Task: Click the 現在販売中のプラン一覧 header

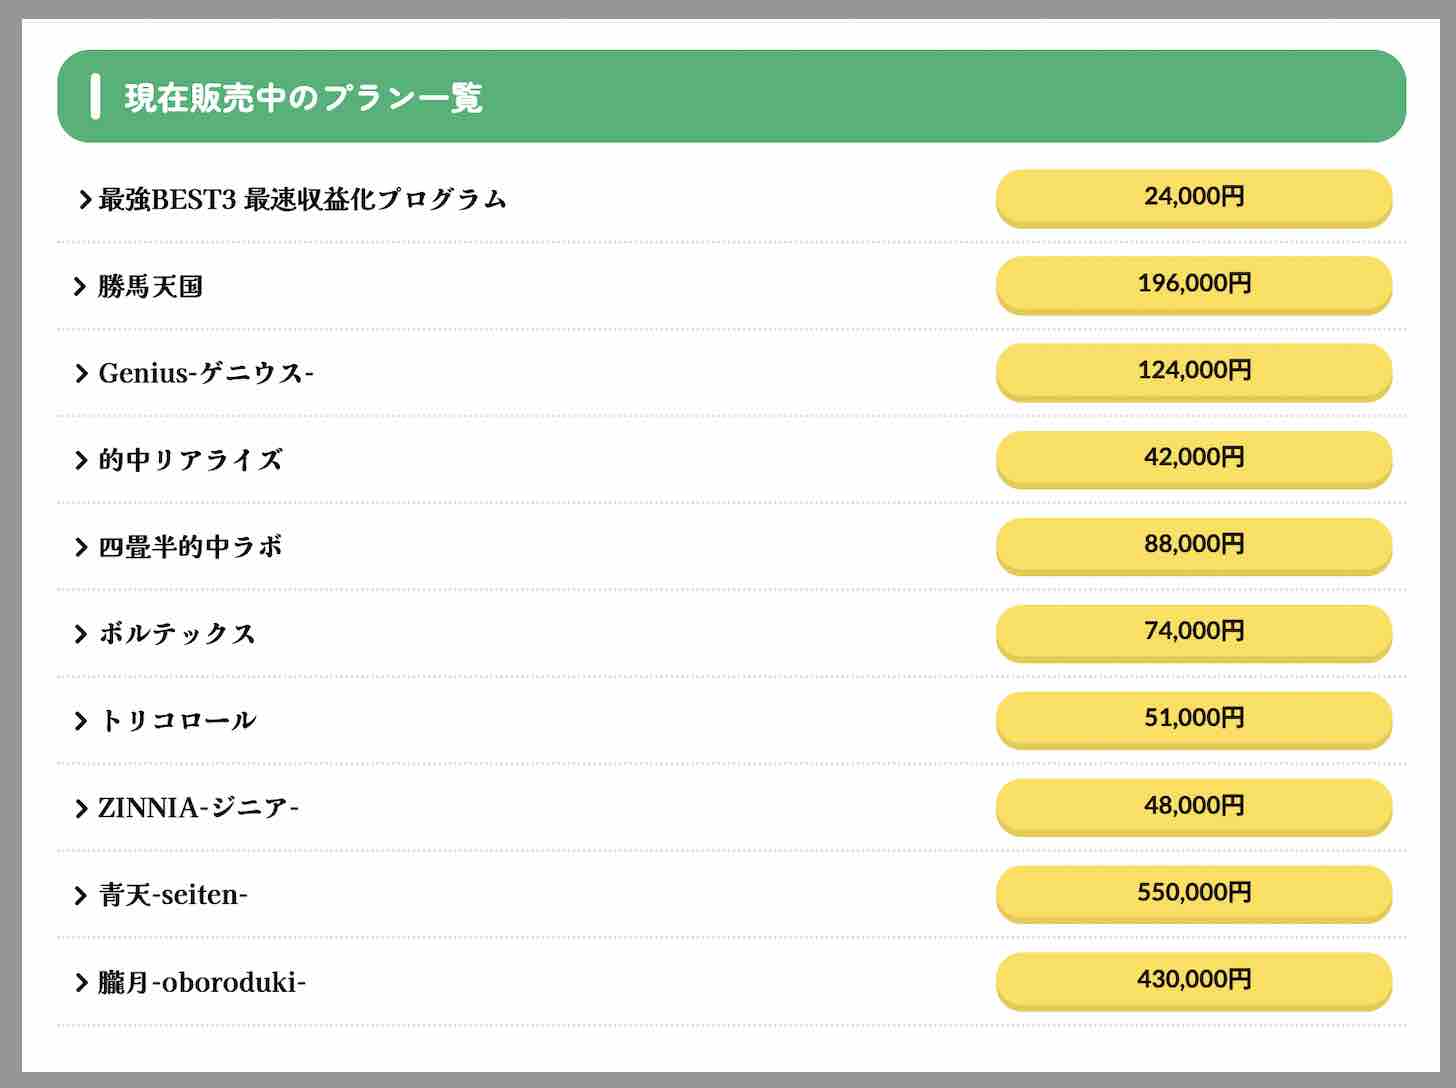Action: 302,97
